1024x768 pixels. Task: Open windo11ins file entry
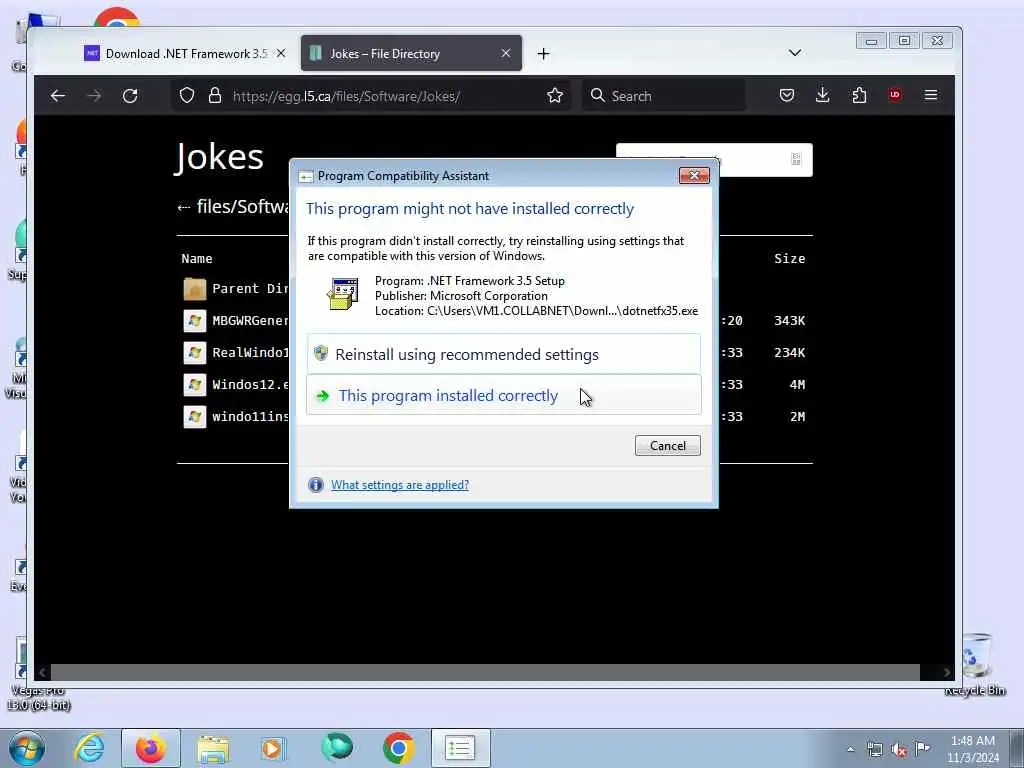coord(249,417)
